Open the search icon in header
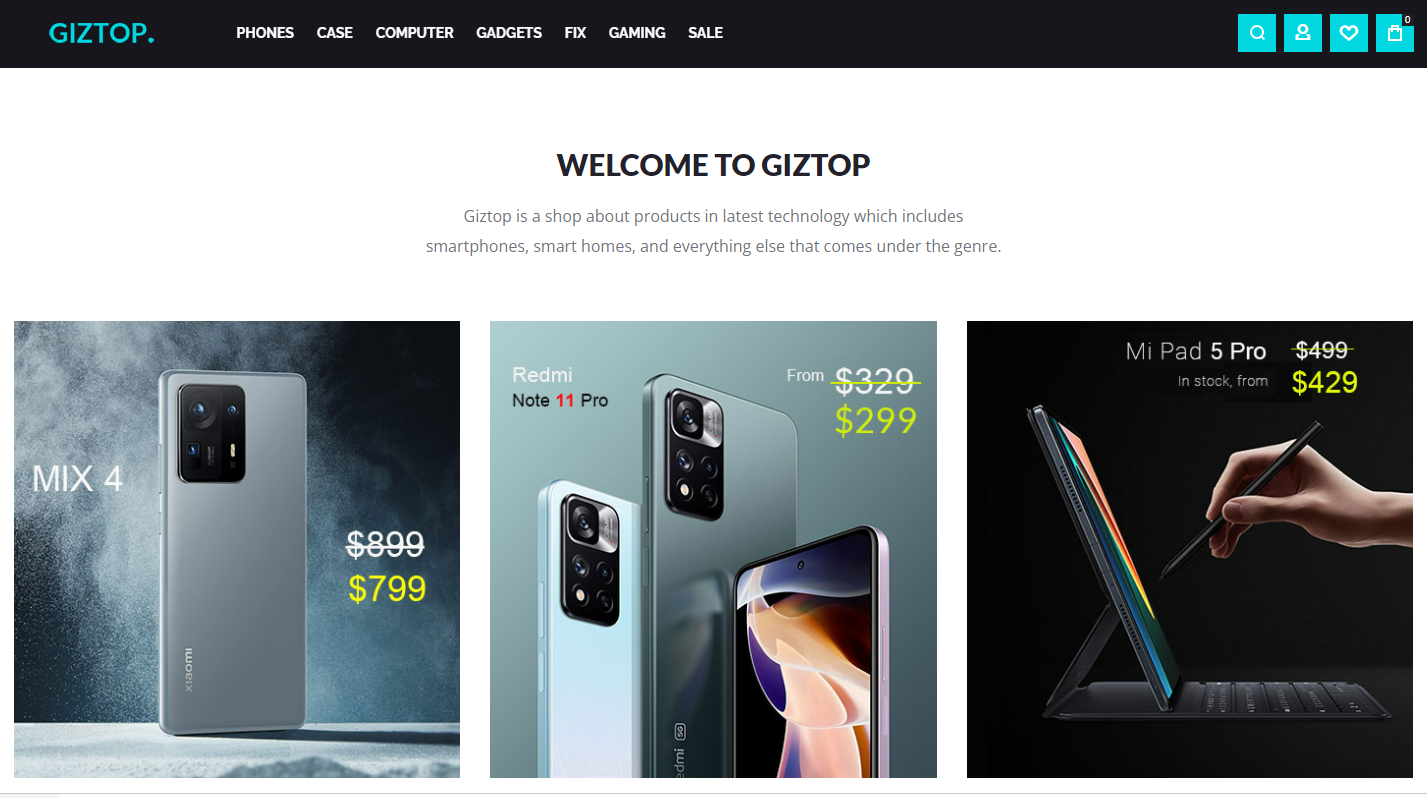Viewport: 1427px width, 798px height. pos(1257,33)
